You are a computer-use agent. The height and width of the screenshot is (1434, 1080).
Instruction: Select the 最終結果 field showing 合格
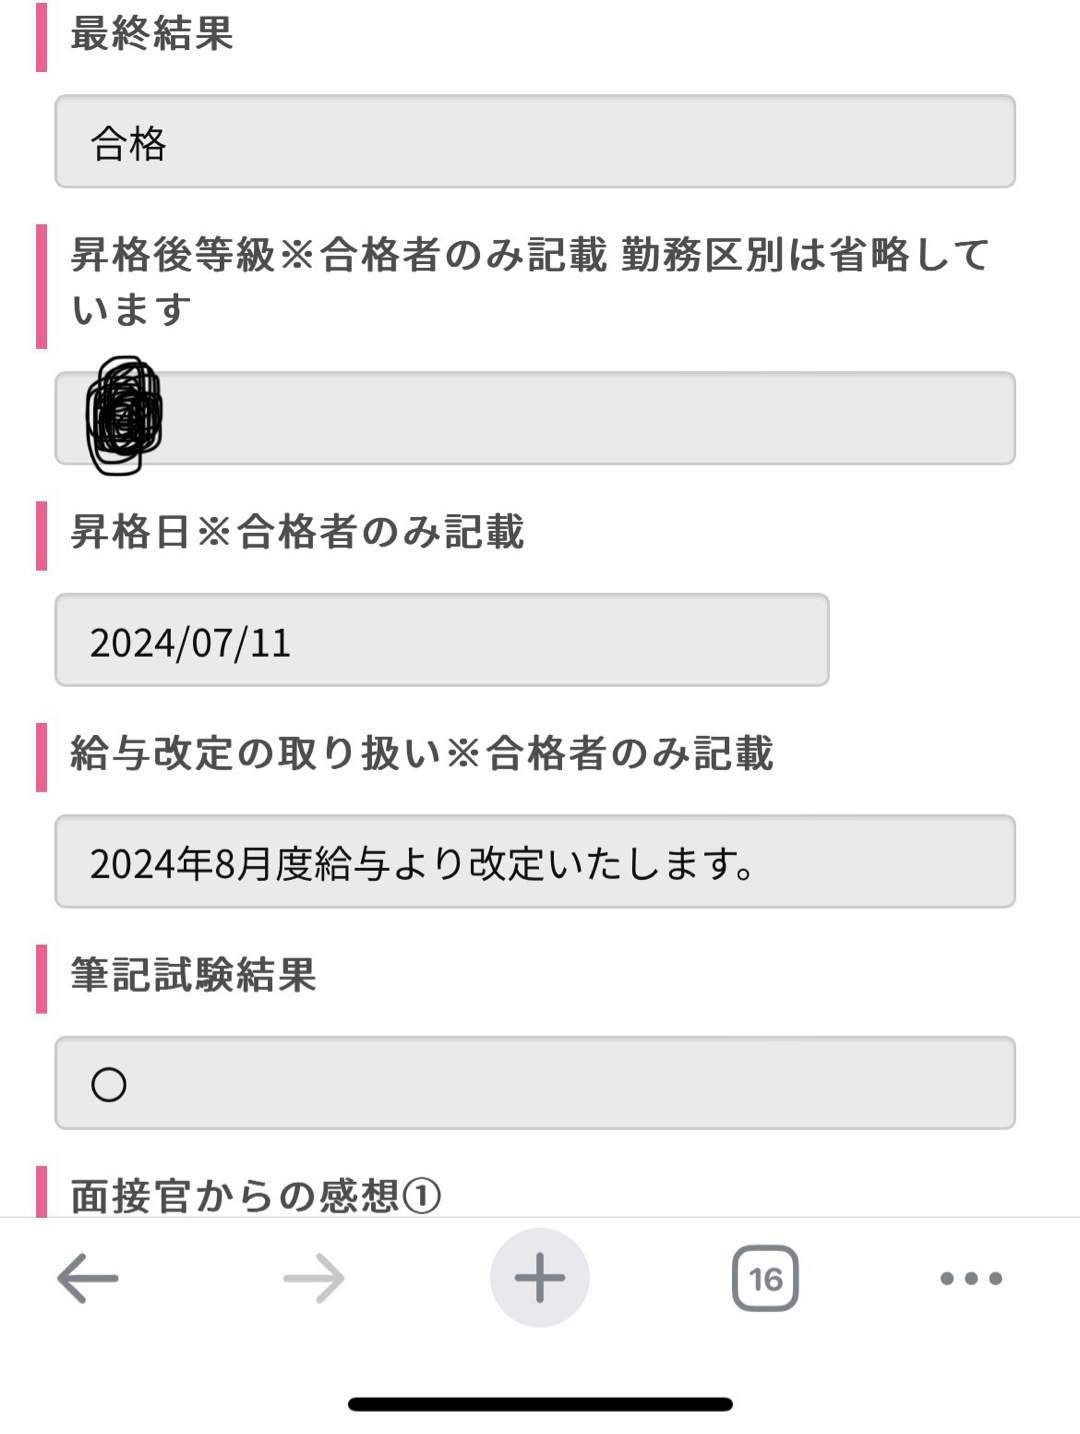[x=535, y=141]
